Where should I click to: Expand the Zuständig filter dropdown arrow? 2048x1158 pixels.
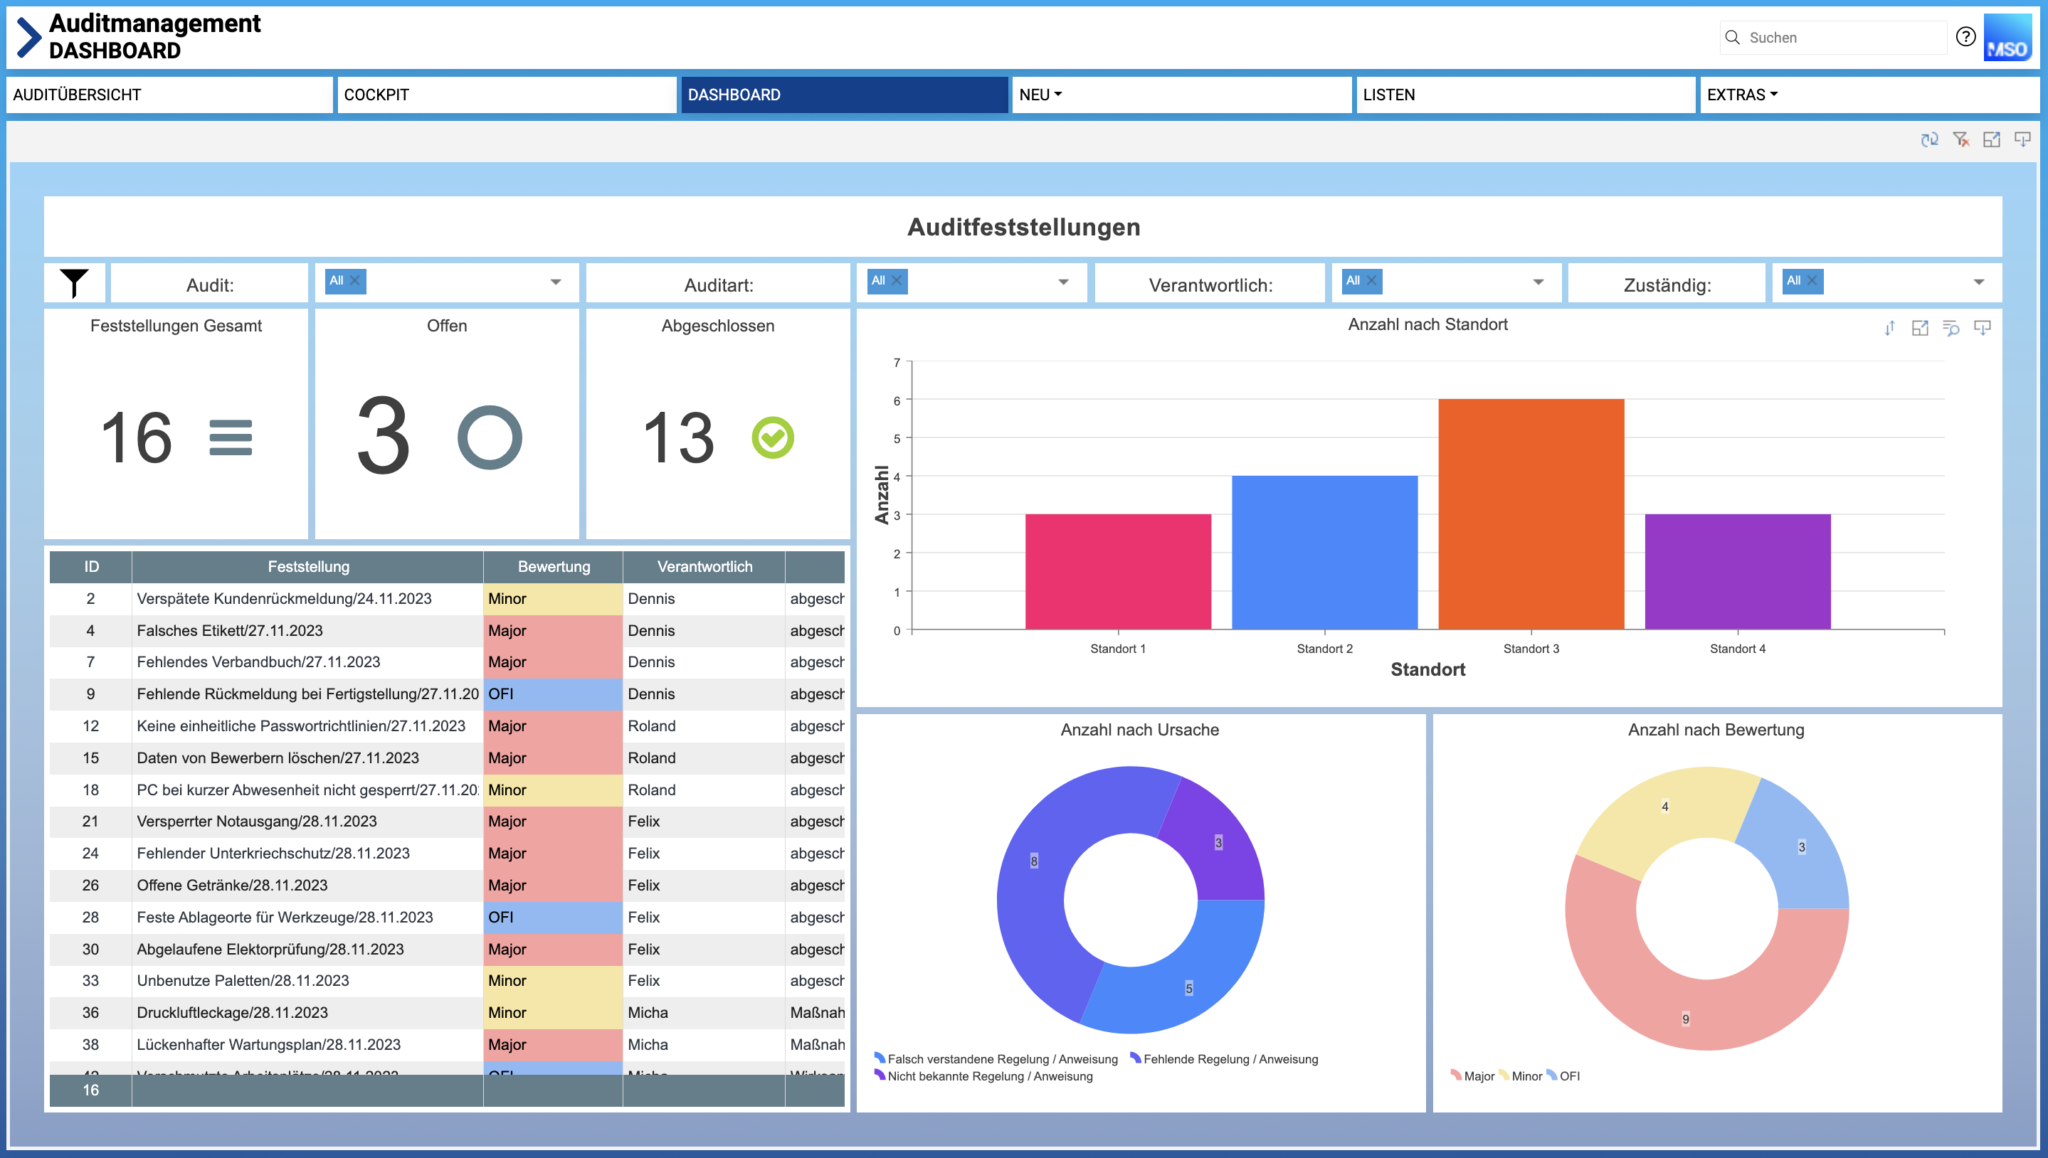1978,282
